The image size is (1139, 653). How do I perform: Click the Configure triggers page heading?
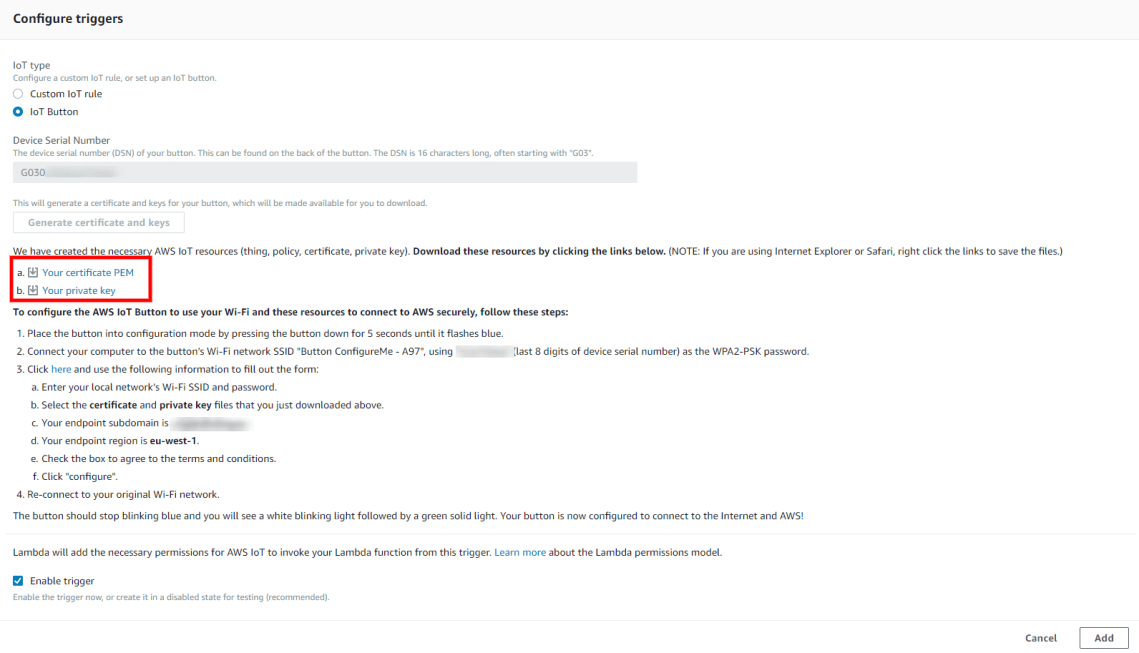(67, 18)
